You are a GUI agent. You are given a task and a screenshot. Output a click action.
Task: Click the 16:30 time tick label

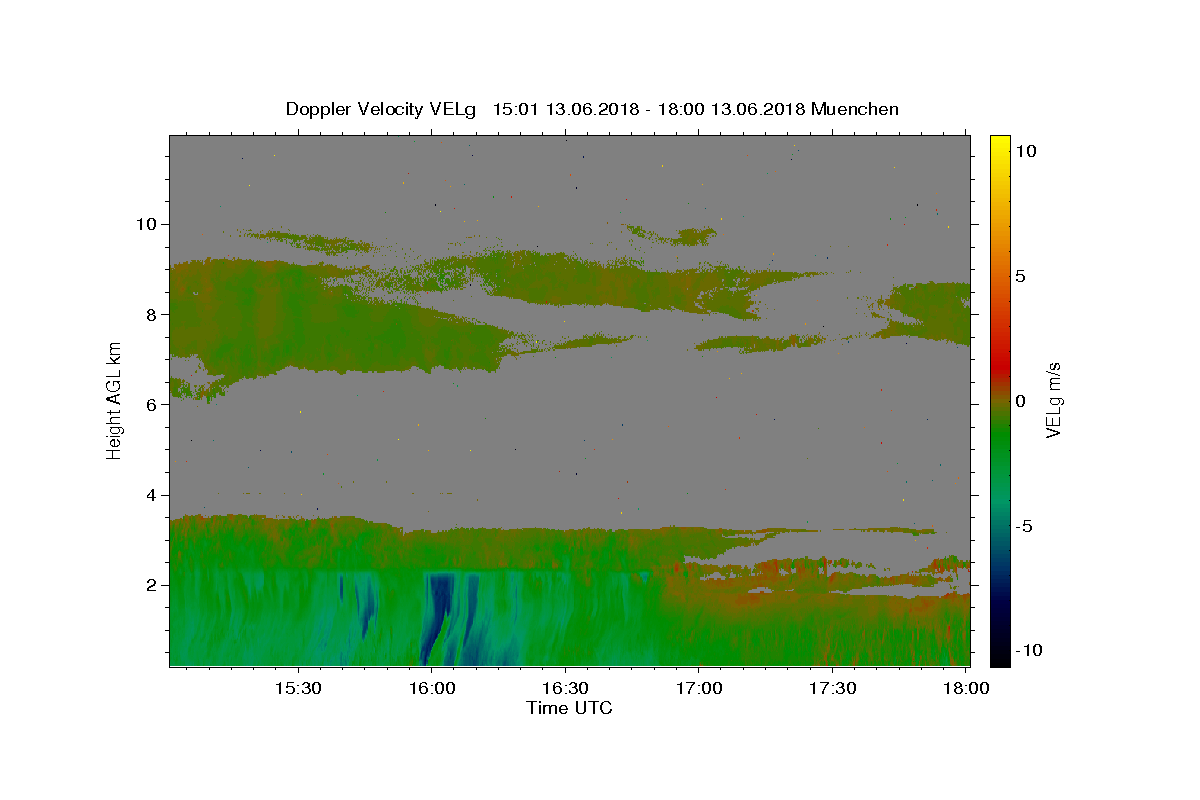564,688
